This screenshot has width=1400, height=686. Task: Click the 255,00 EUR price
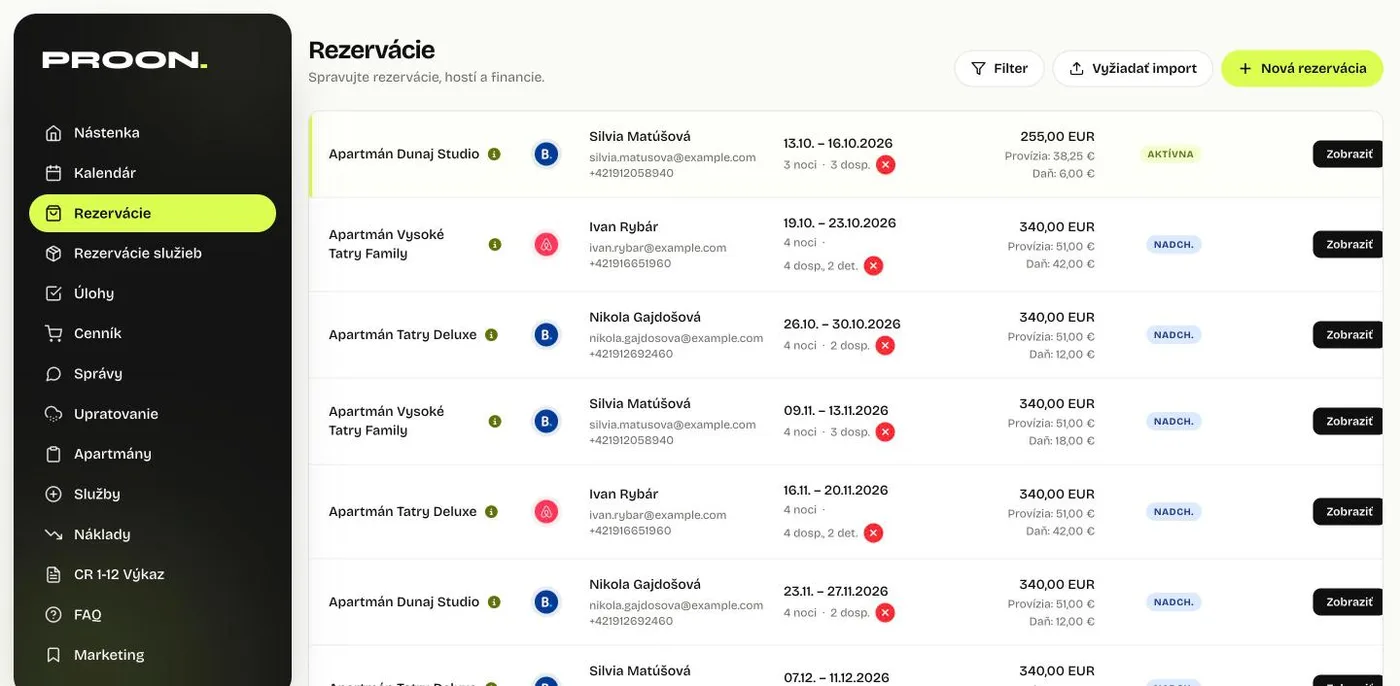(x=1057, y=136)
